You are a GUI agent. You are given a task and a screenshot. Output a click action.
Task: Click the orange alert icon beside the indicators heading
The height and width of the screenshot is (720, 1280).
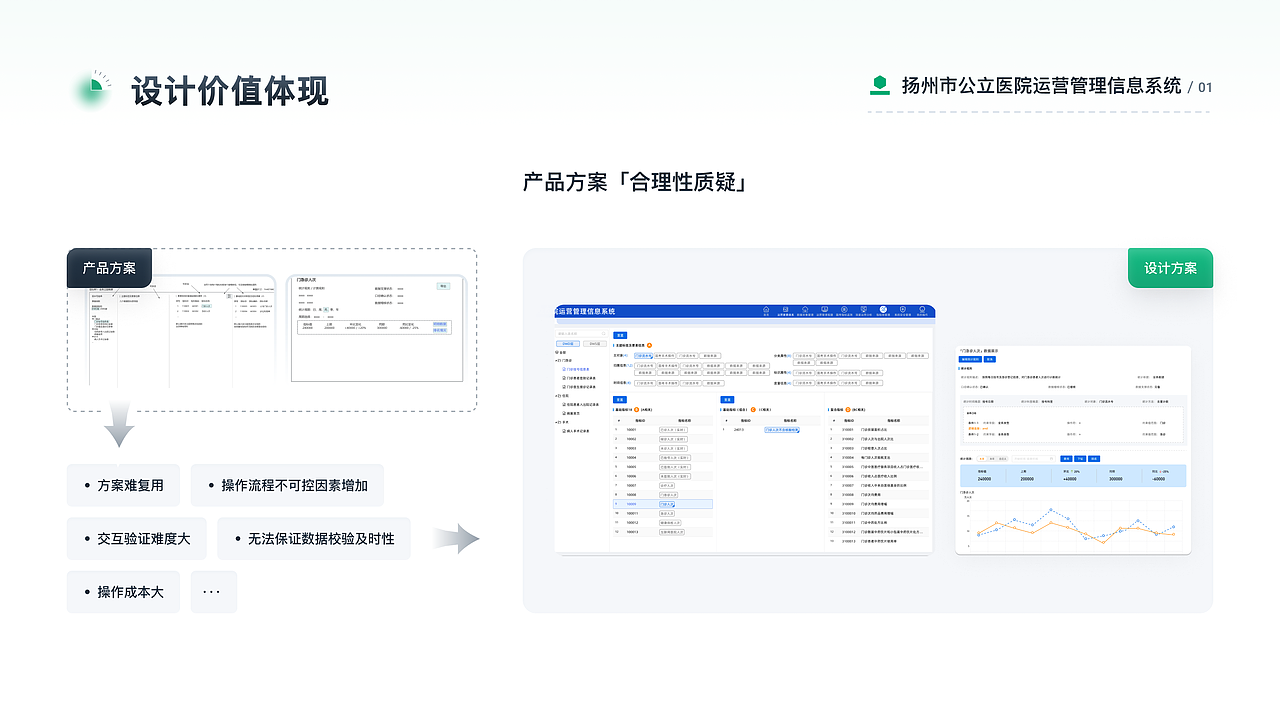[649, 345]
